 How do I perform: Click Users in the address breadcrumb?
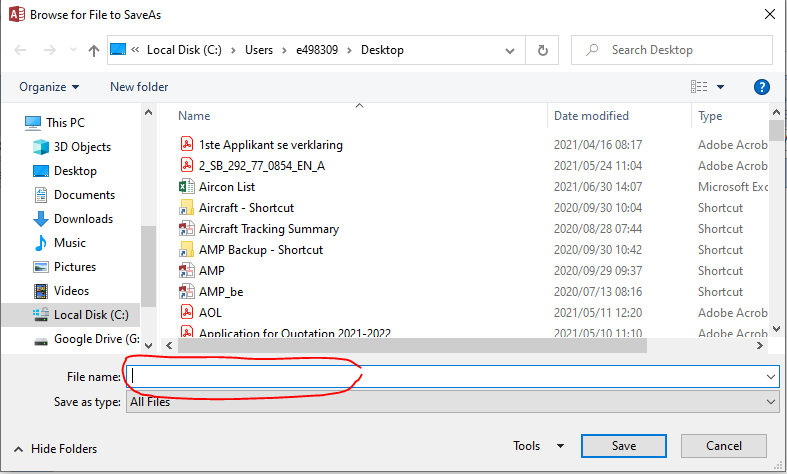[259, 50]
